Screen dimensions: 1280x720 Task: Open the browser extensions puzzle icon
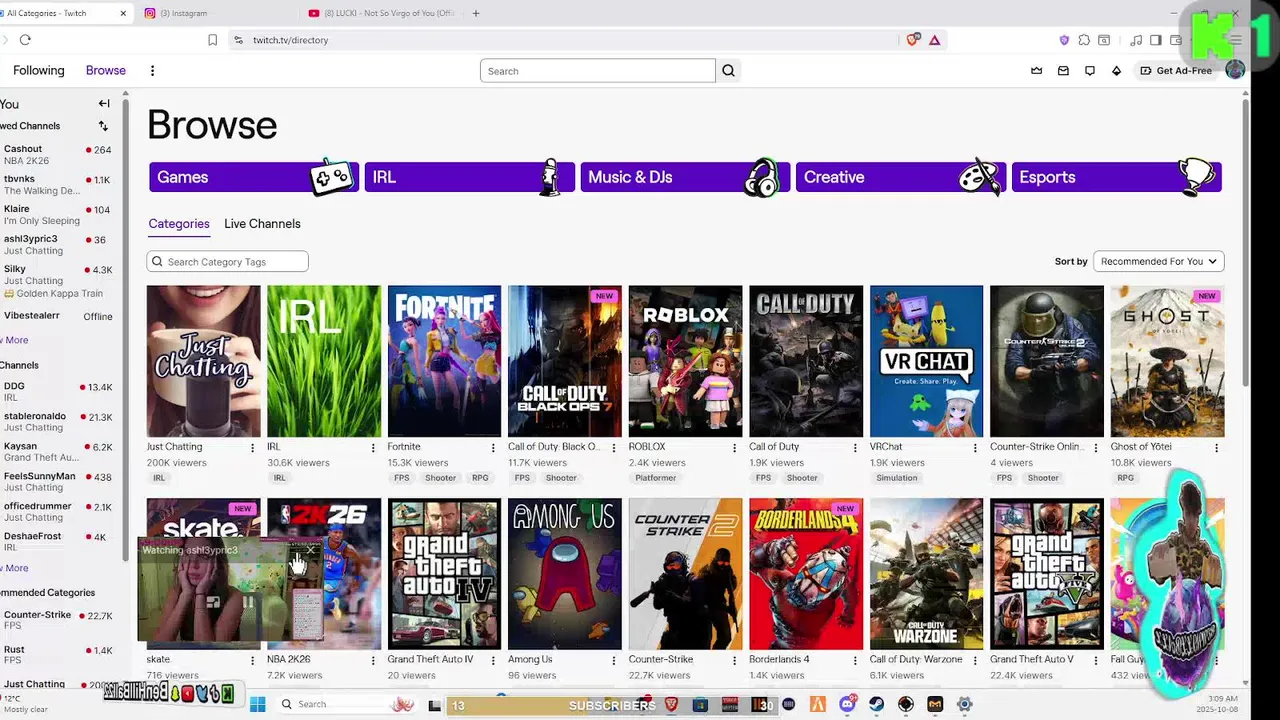coord(1084,40)
